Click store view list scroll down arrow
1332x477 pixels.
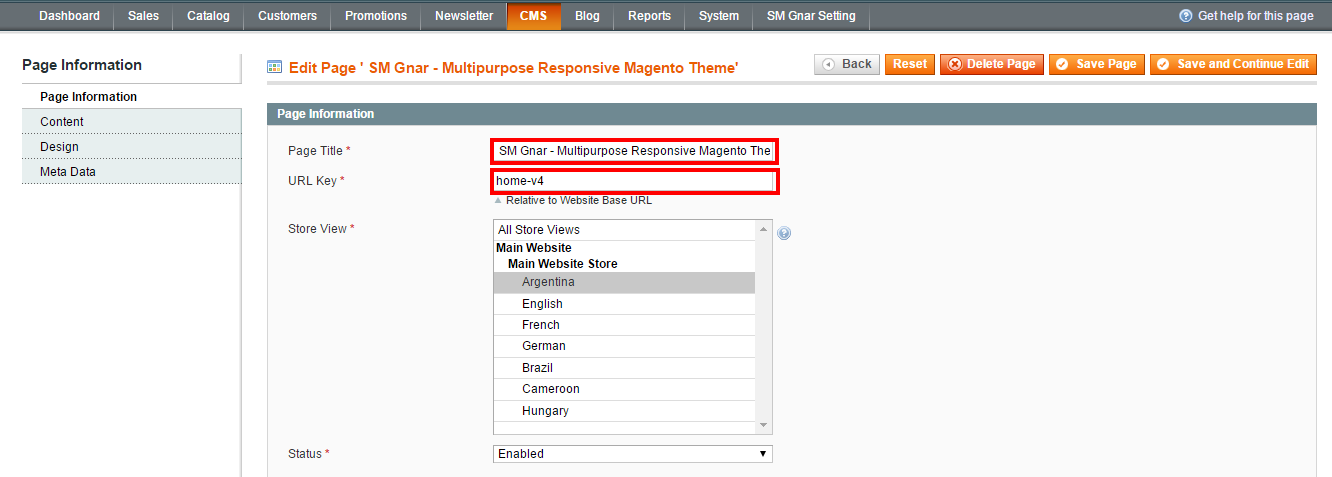764,425
